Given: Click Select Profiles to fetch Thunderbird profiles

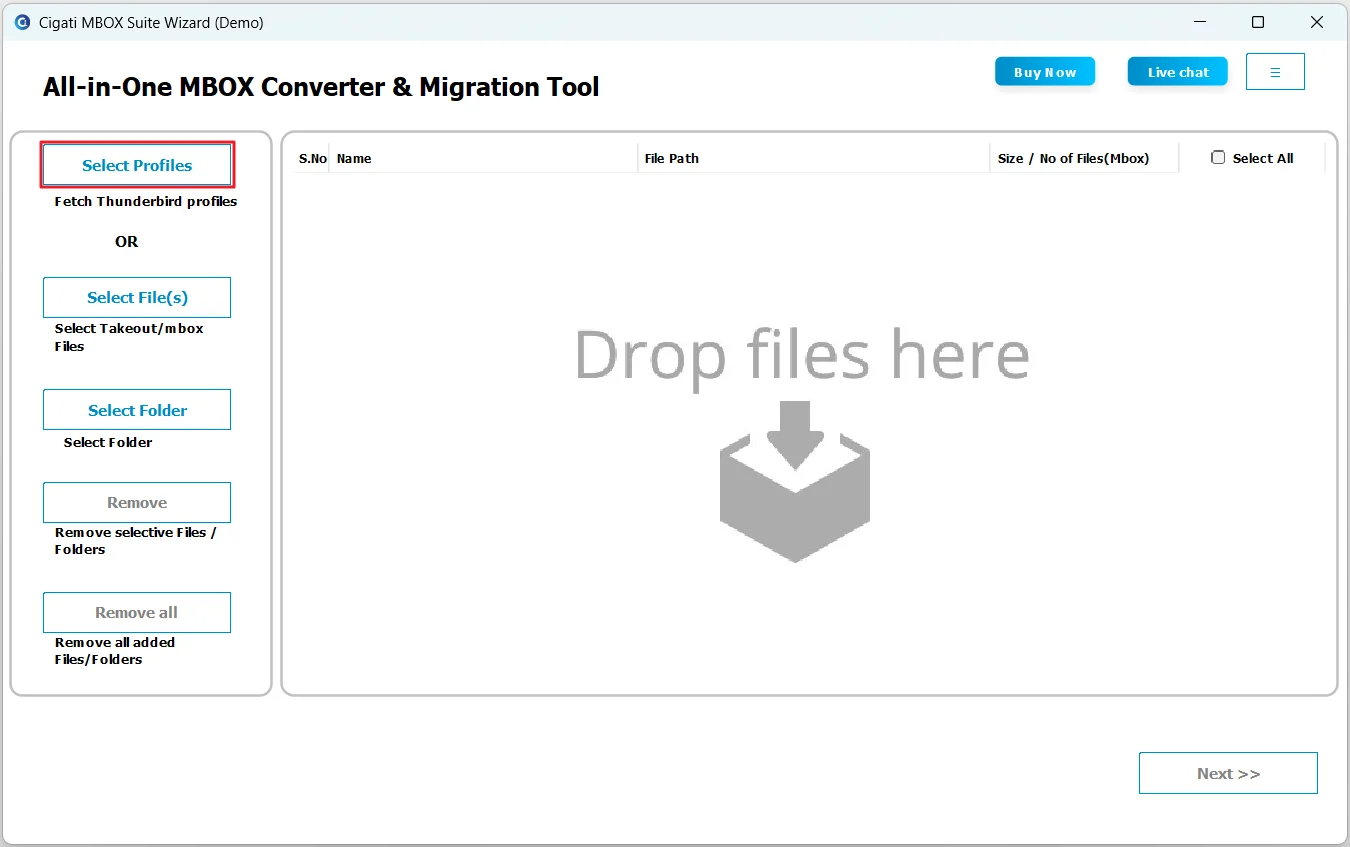Looking at the screenshot, I should pos(137,165).
